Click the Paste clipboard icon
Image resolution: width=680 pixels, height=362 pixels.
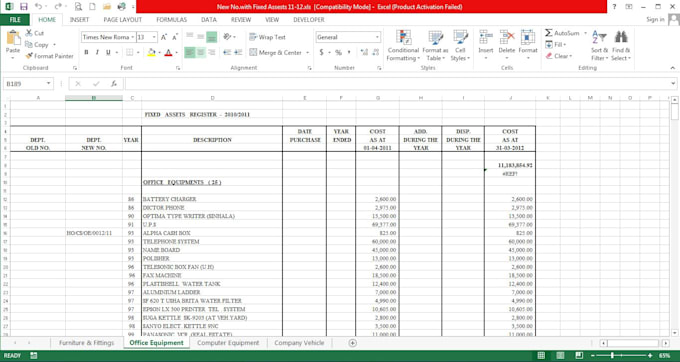[x=13, y=38]
